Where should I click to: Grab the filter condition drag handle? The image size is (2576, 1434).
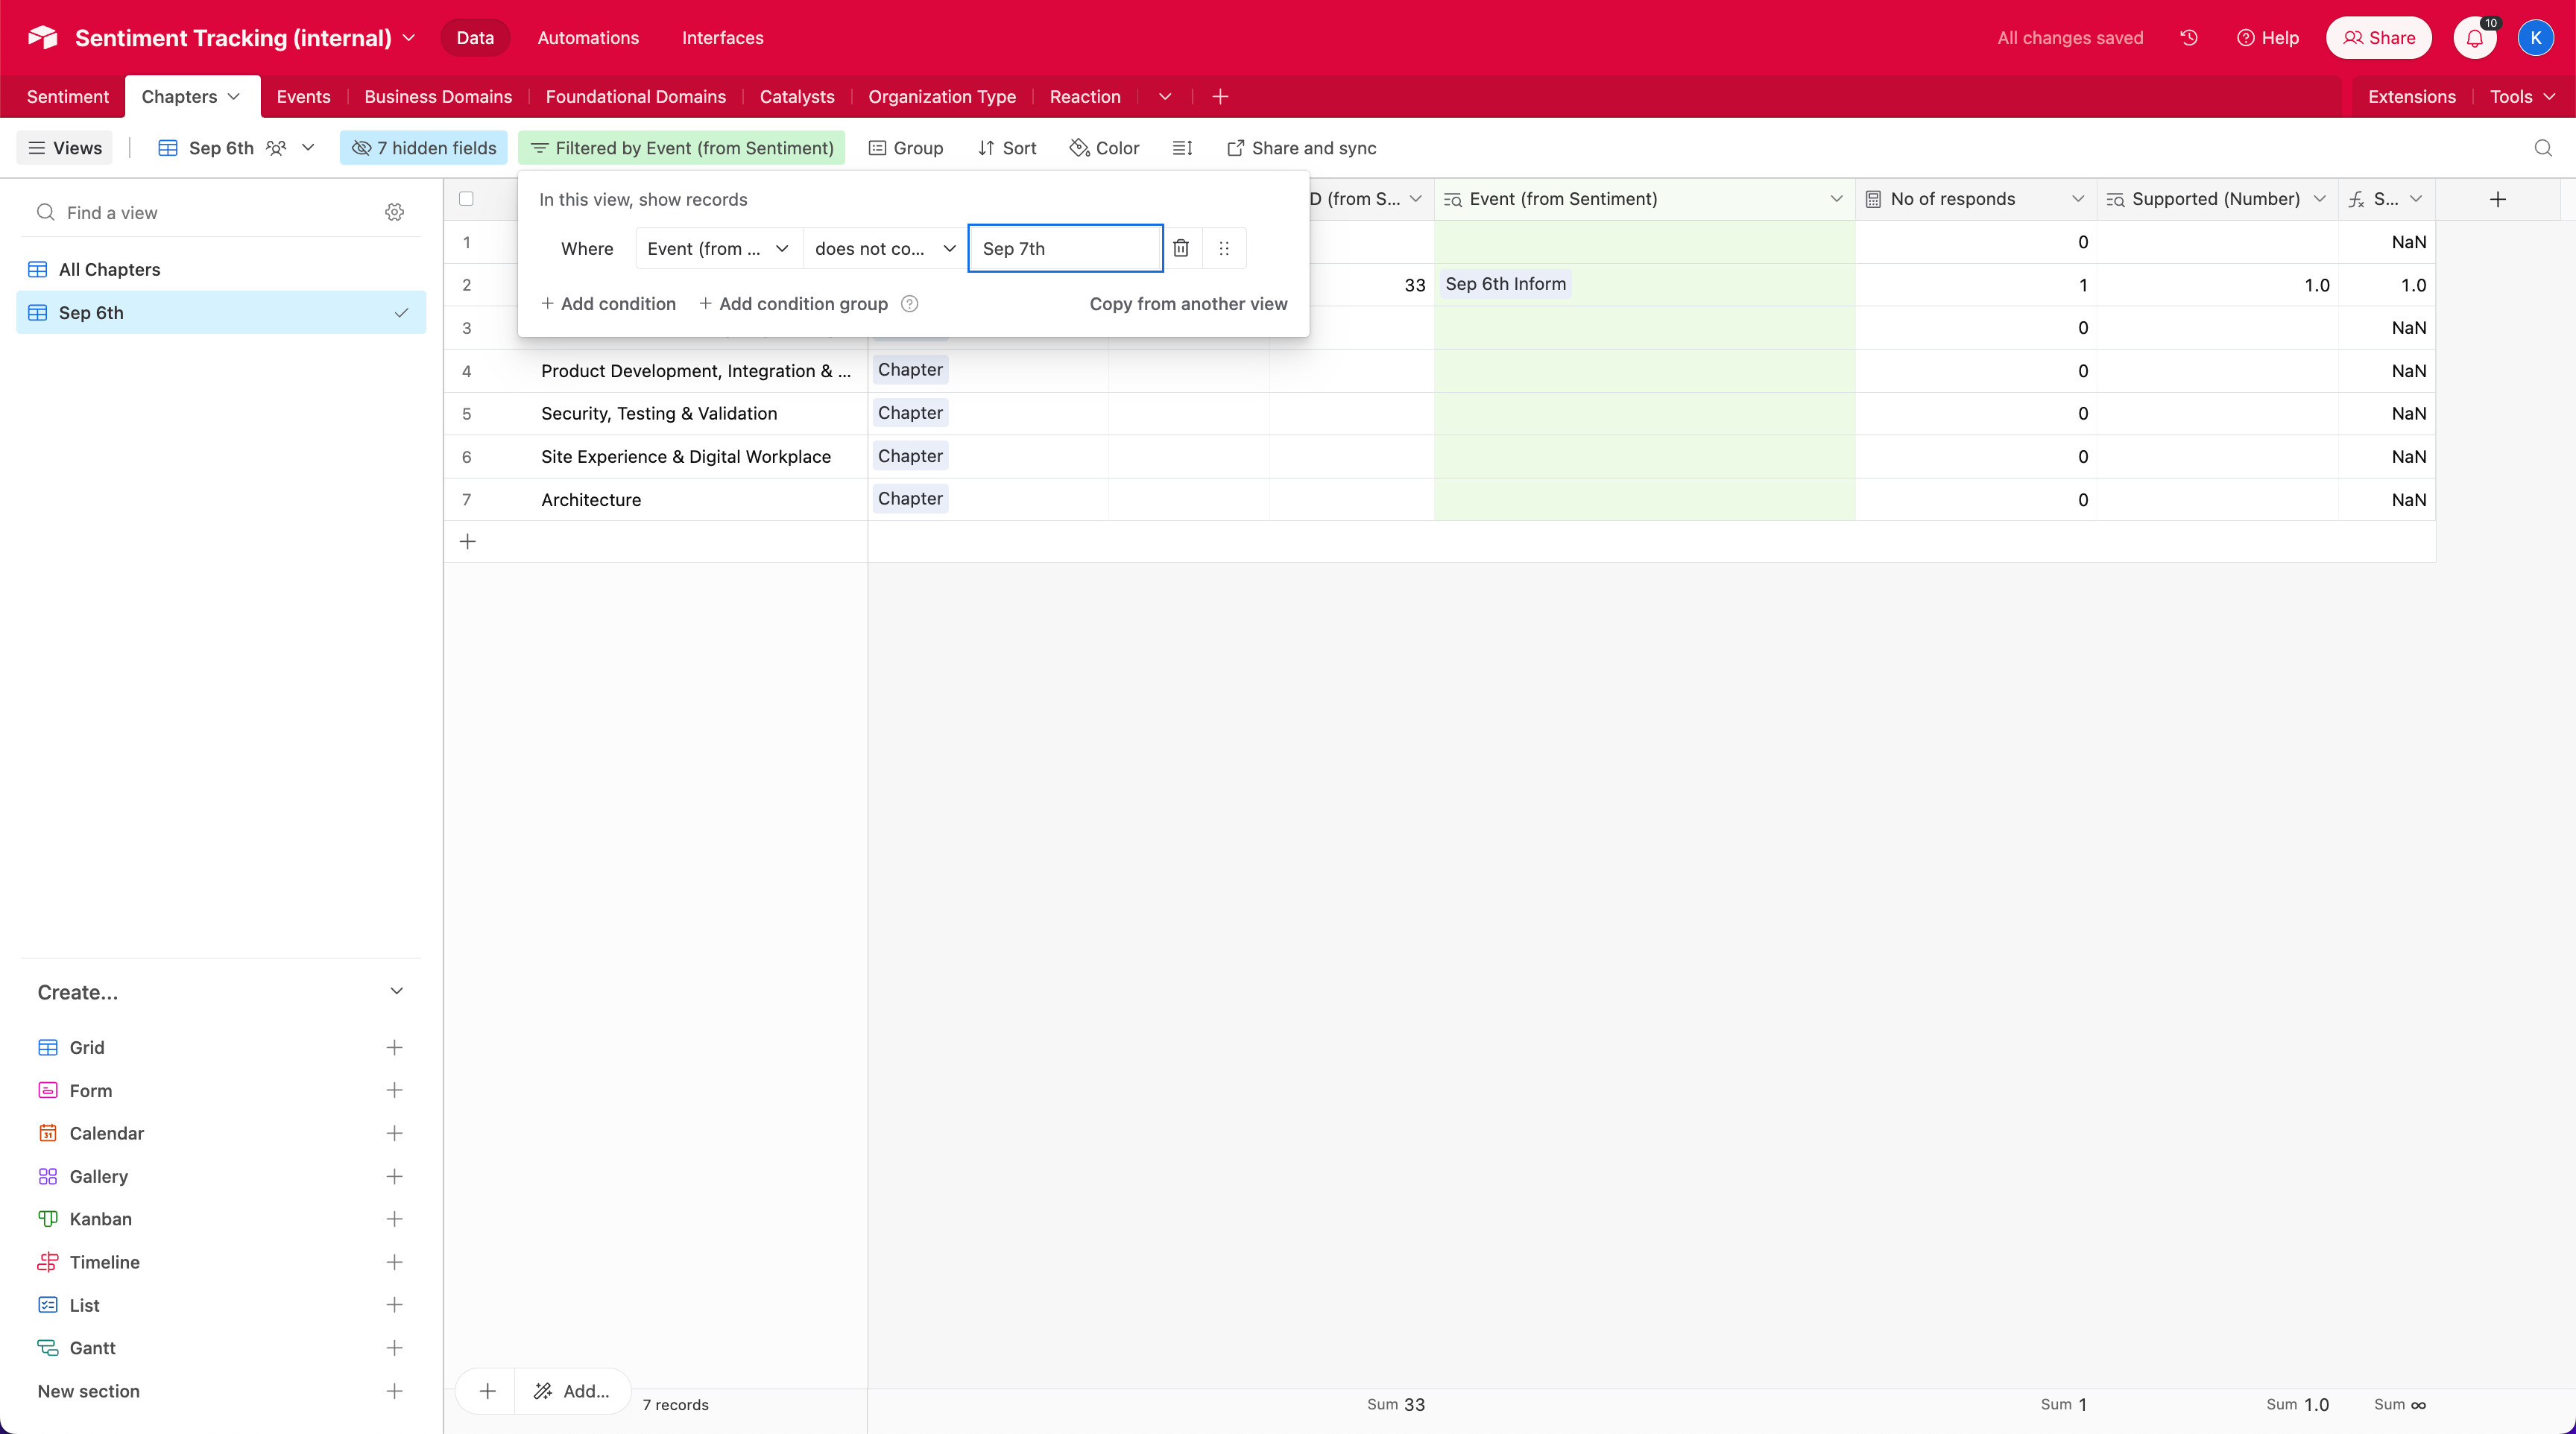(1224, 248)
